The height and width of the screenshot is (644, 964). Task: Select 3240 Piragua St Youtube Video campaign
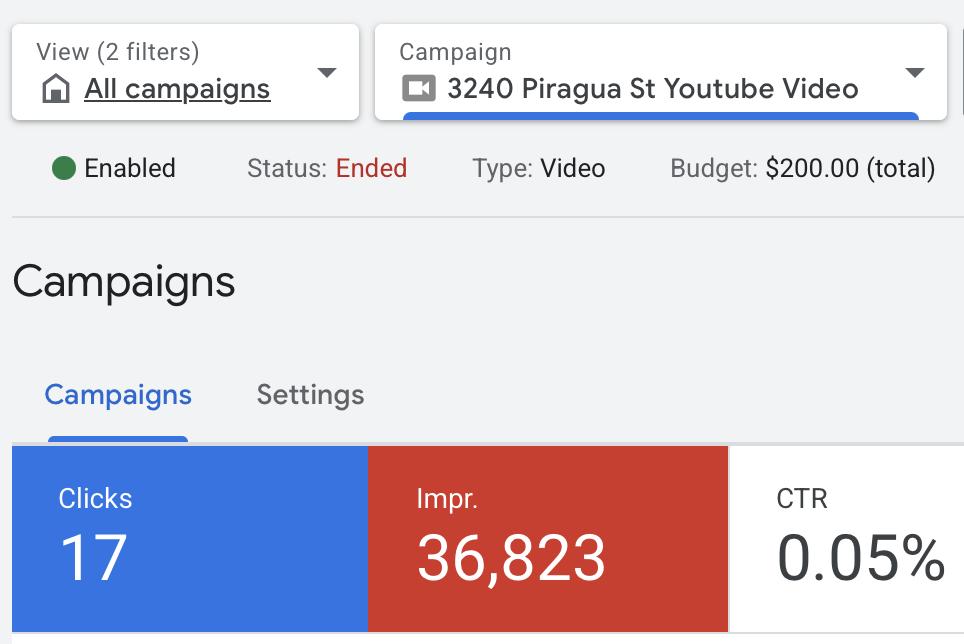click(652, 89)
